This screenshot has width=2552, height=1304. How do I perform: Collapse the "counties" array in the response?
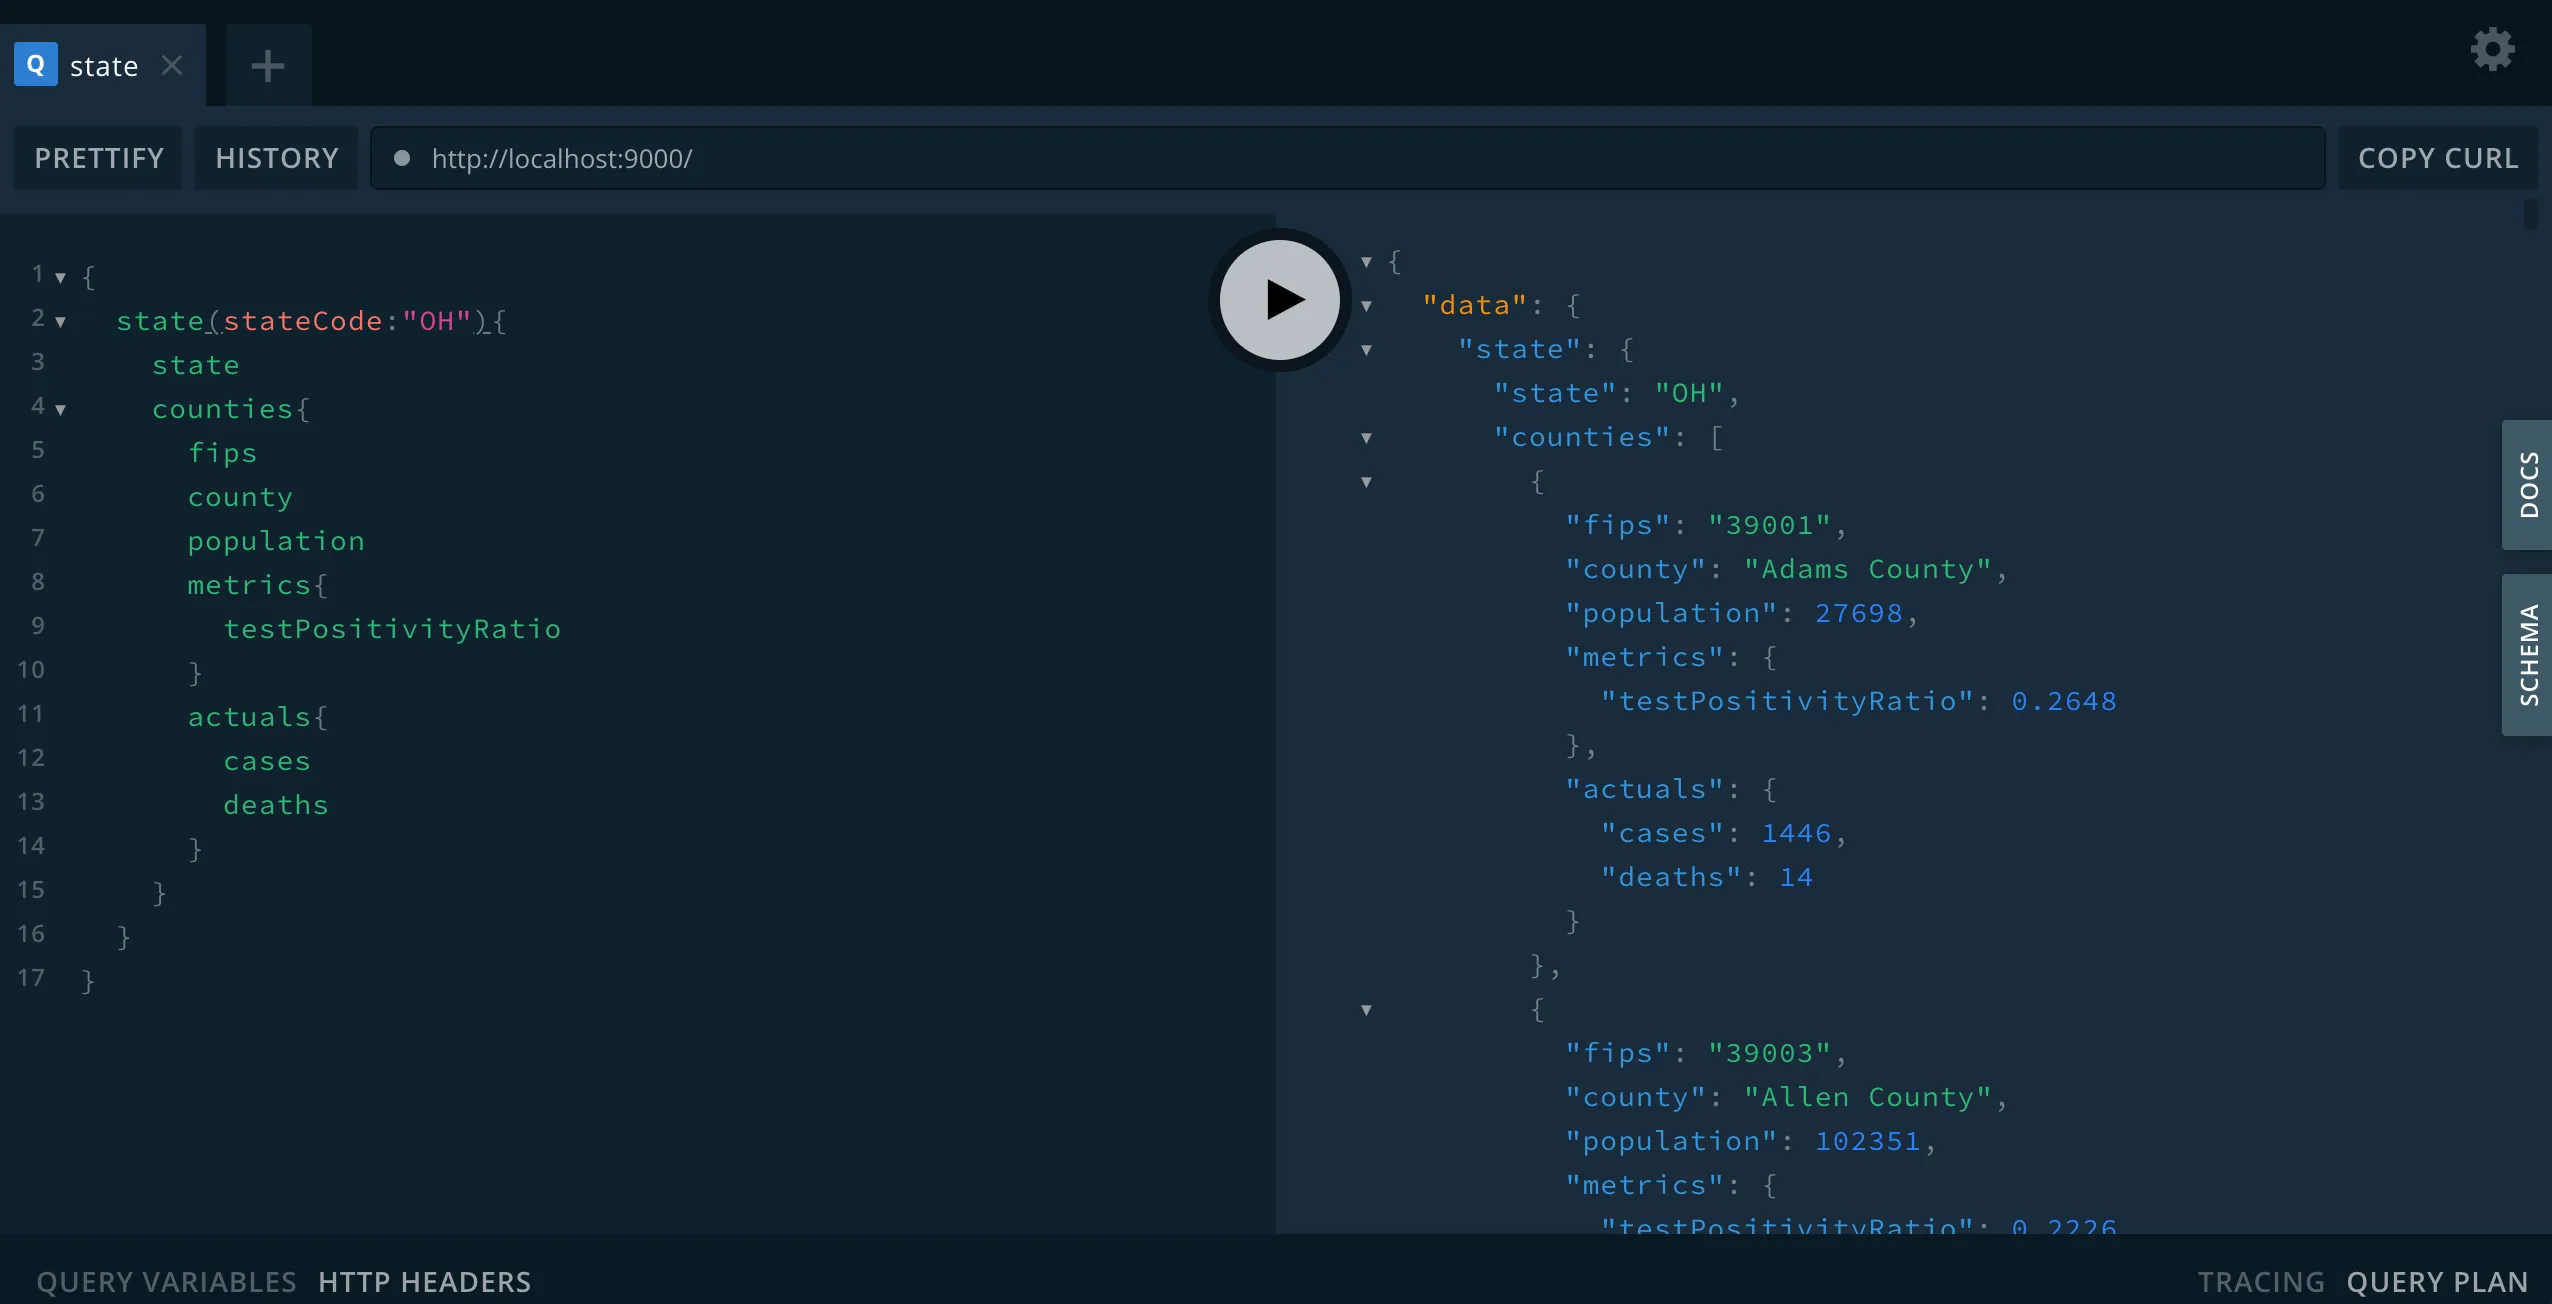1366,438
